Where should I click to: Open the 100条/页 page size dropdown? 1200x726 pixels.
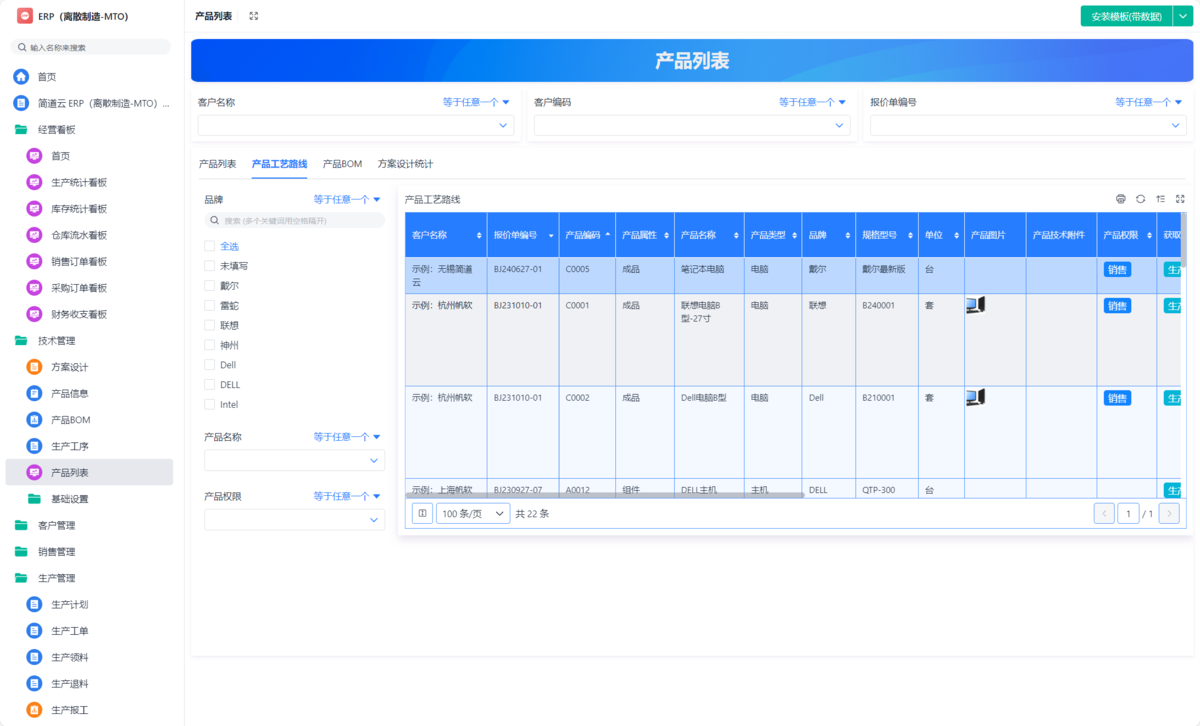(x=473, y=513)
